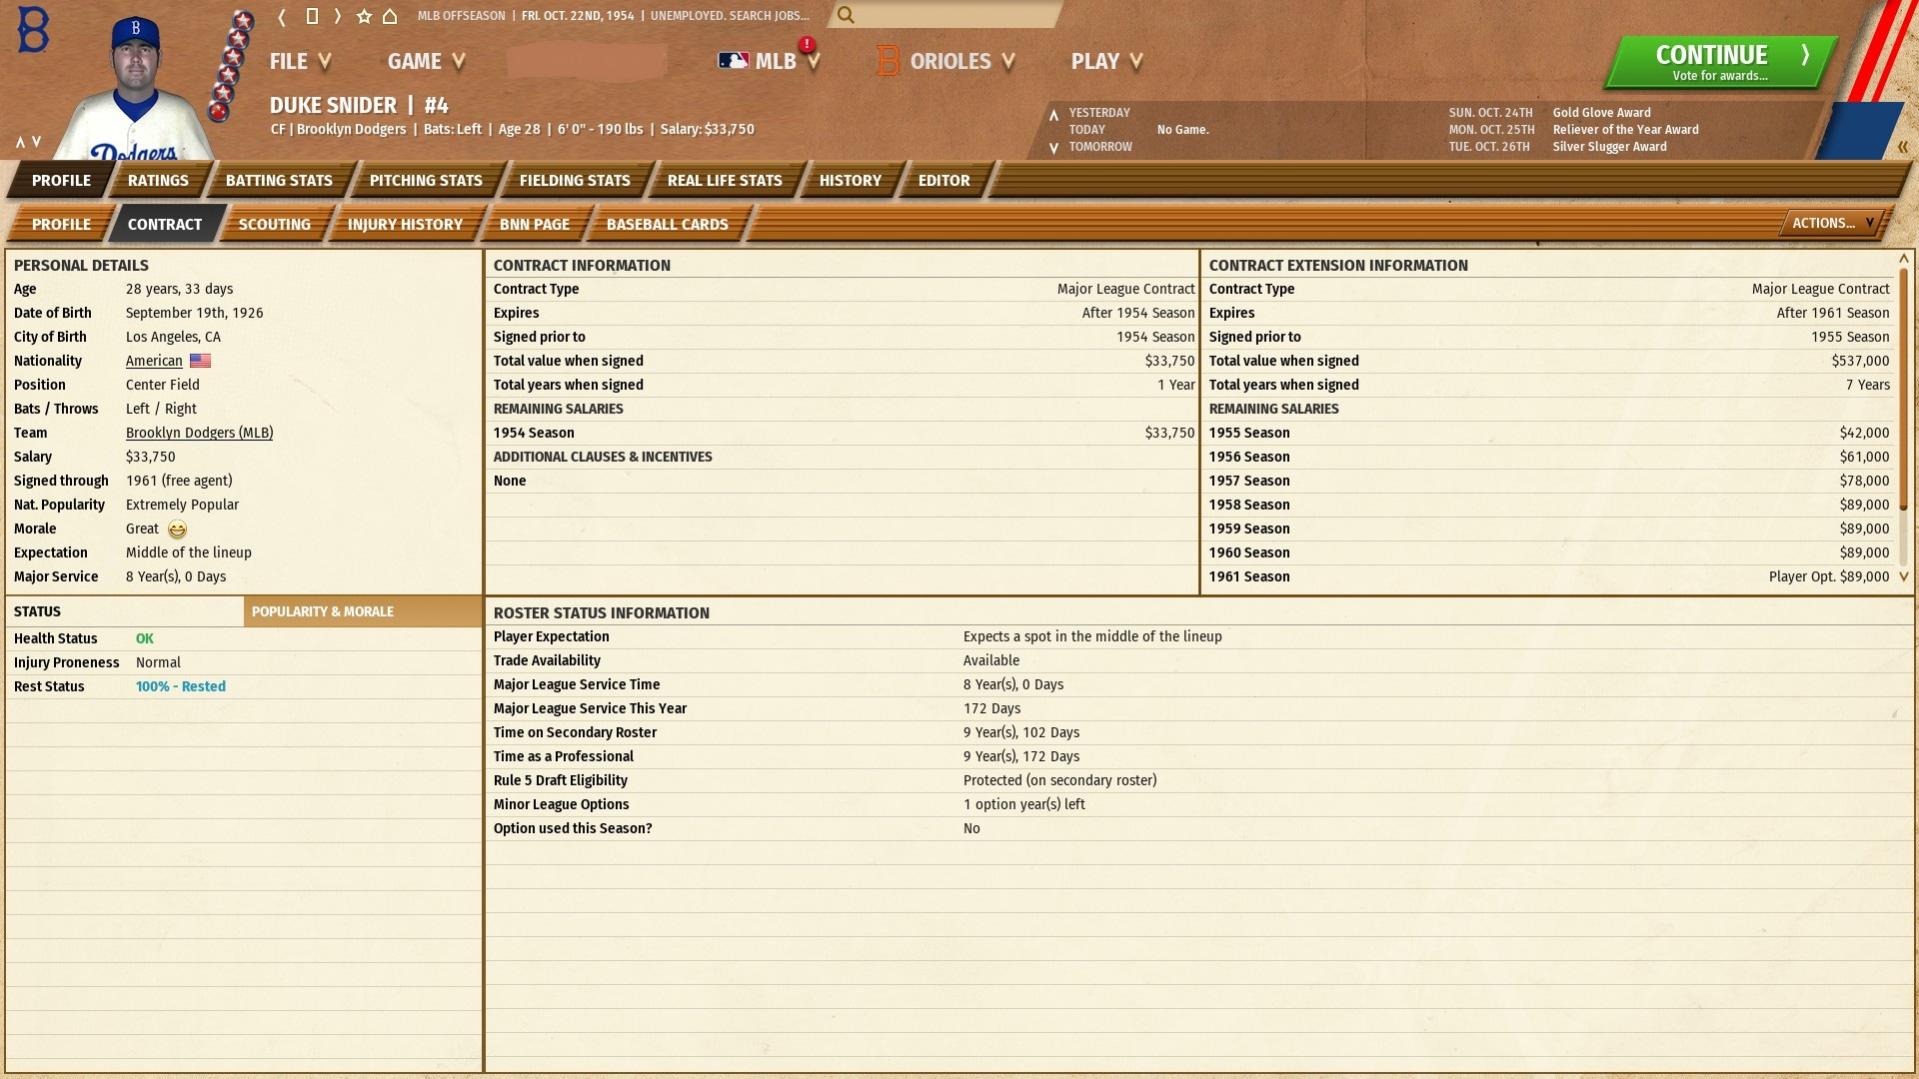The image size is (1919, 1079).
Task: Switch to the BATTING STATS tab
Action: [279, 180]
